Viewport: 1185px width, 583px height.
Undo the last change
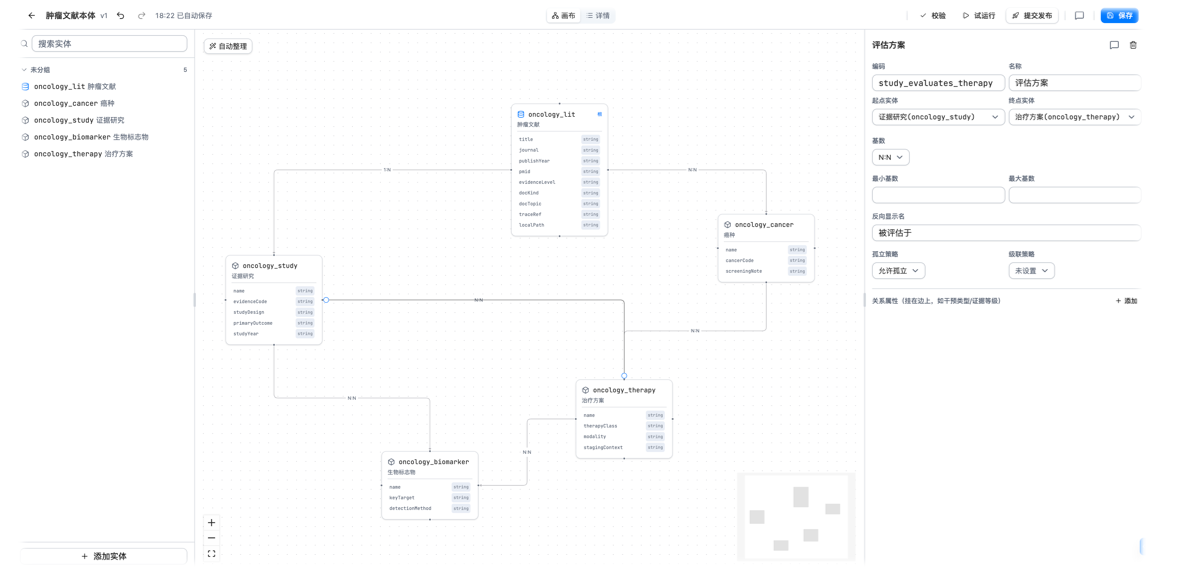[121, 15]
